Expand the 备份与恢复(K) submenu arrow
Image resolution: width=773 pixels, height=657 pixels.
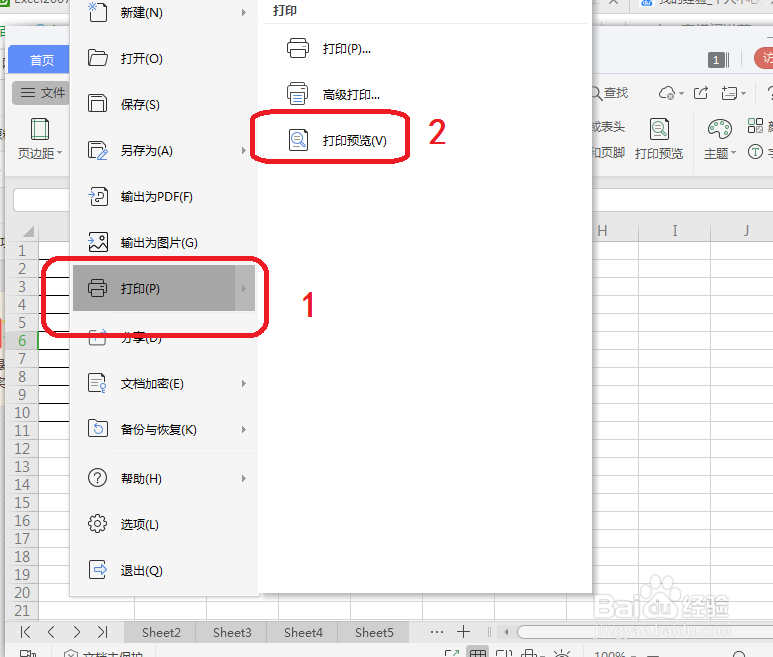[244, 429]
